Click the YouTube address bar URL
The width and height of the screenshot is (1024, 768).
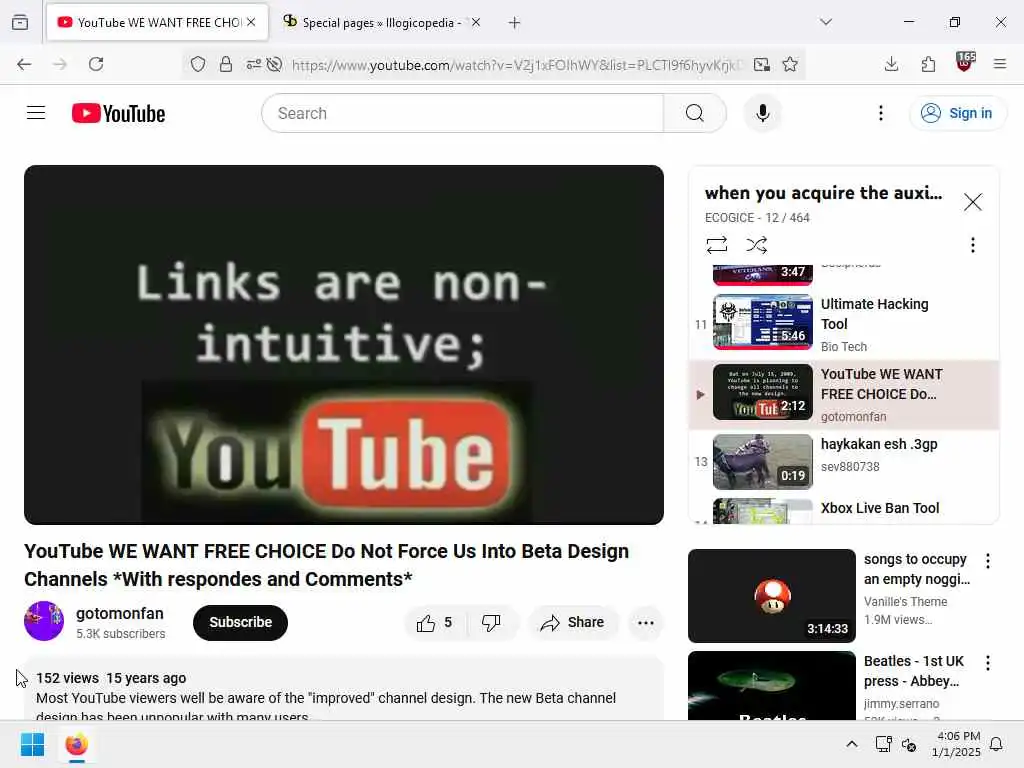pos(517,65)
